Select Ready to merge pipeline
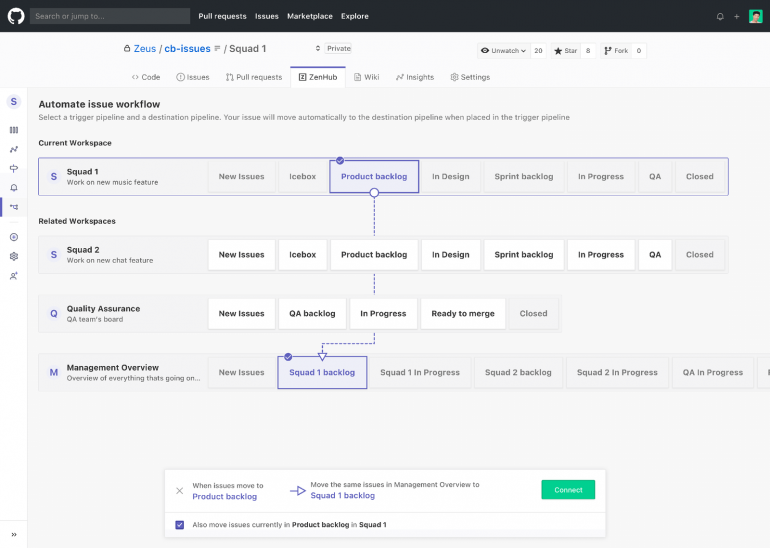Screen dimensions: 770x548 click(x=463, y=313)
